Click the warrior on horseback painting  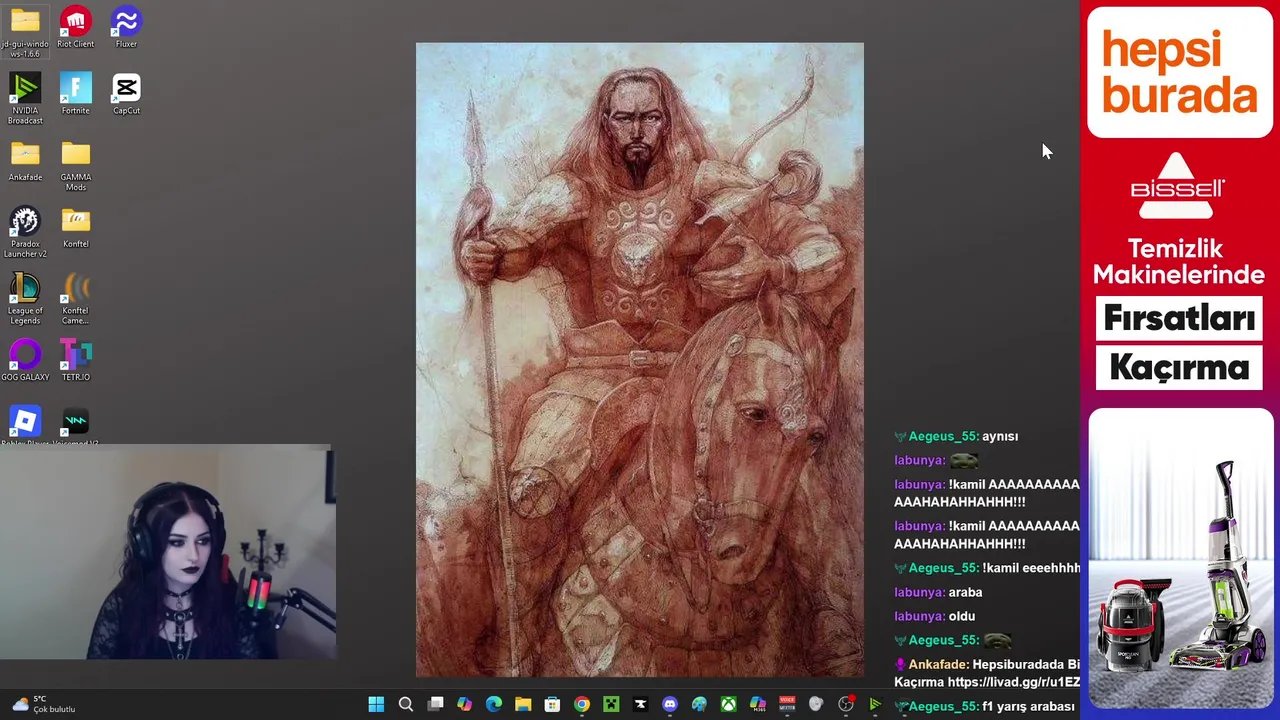[640, 360]
